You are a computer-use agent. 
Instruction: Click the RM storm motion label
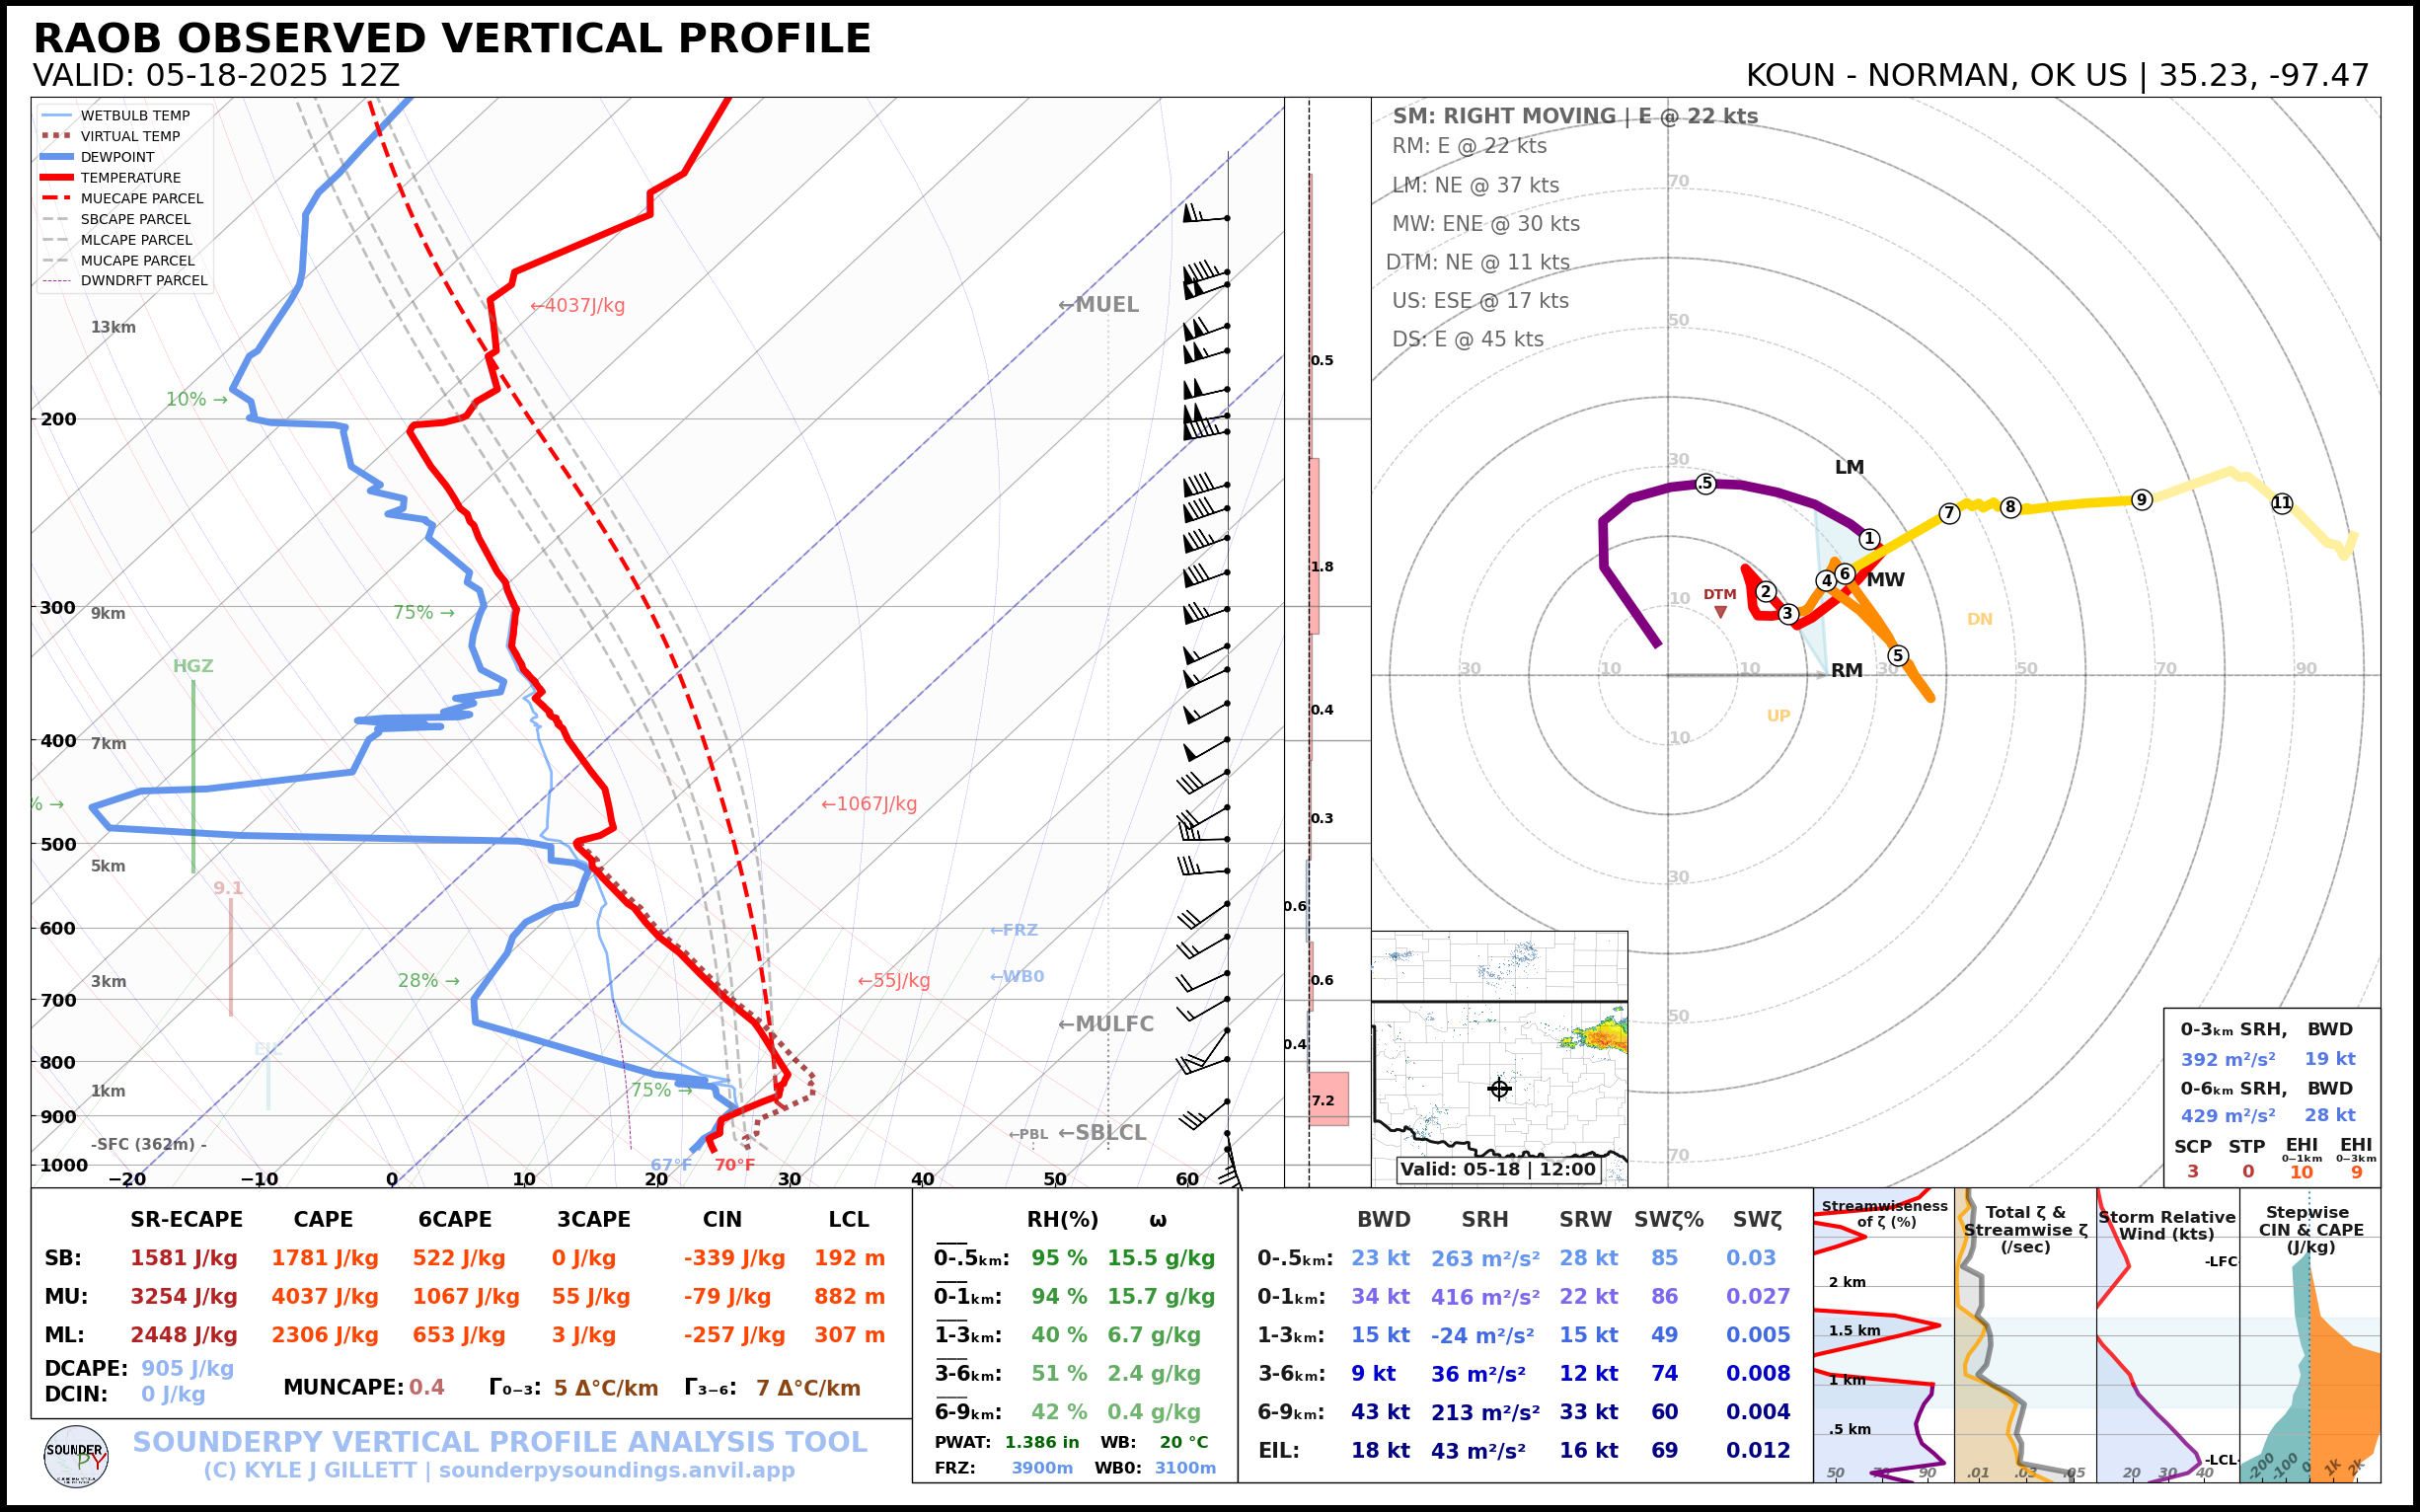(x=1847, y=671)
